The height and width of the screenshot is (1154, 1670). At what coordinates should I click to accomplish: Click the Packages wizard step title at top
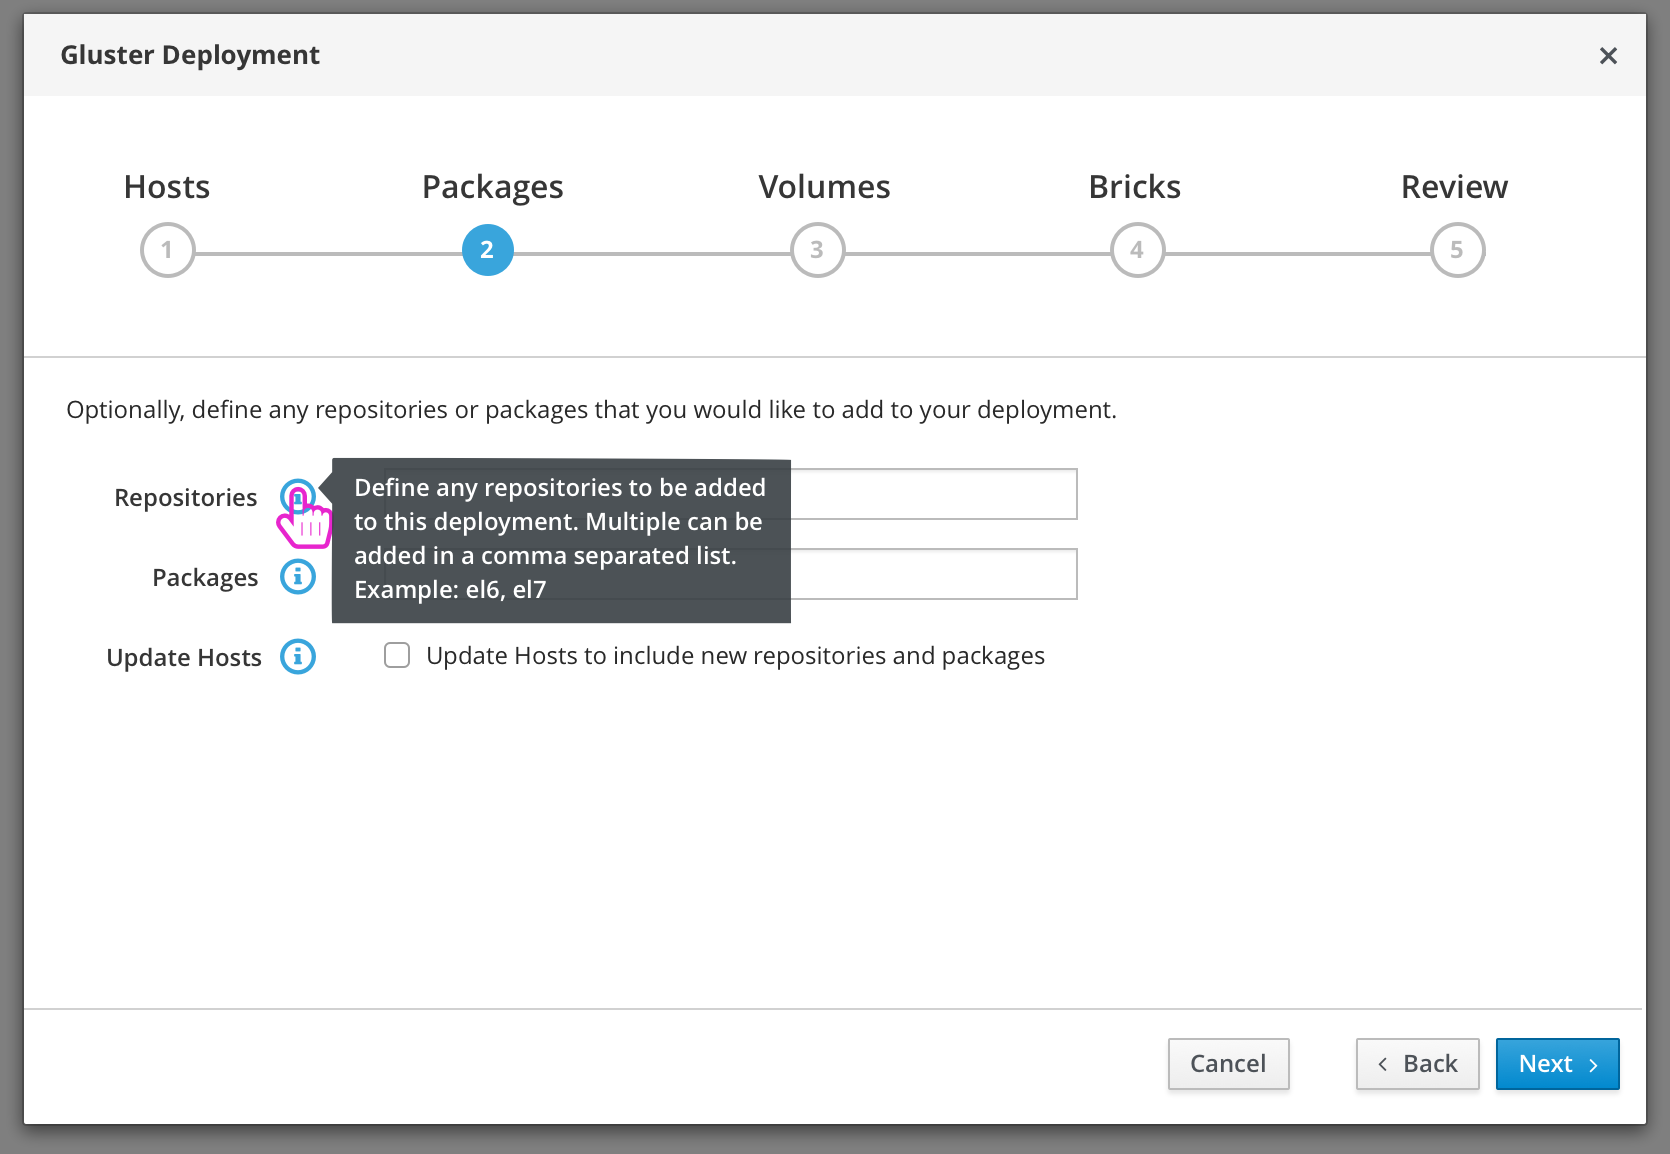tap(492, 187)
